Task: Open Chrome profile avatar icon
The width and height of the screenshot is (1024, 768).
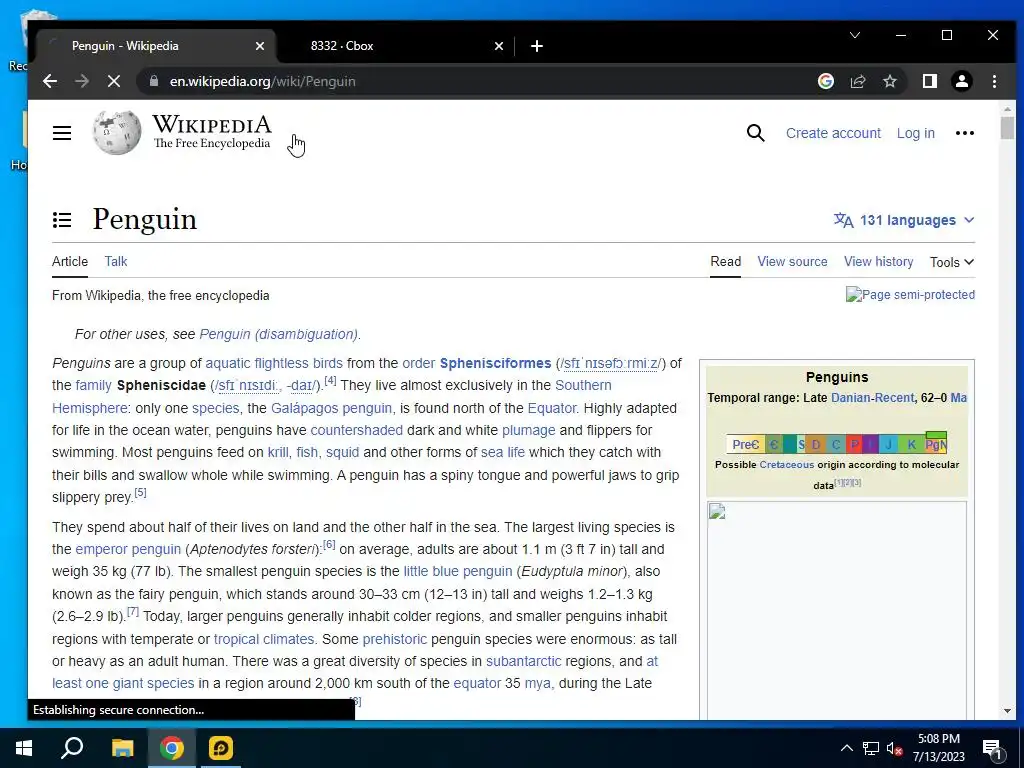Action: coord(961,81)
